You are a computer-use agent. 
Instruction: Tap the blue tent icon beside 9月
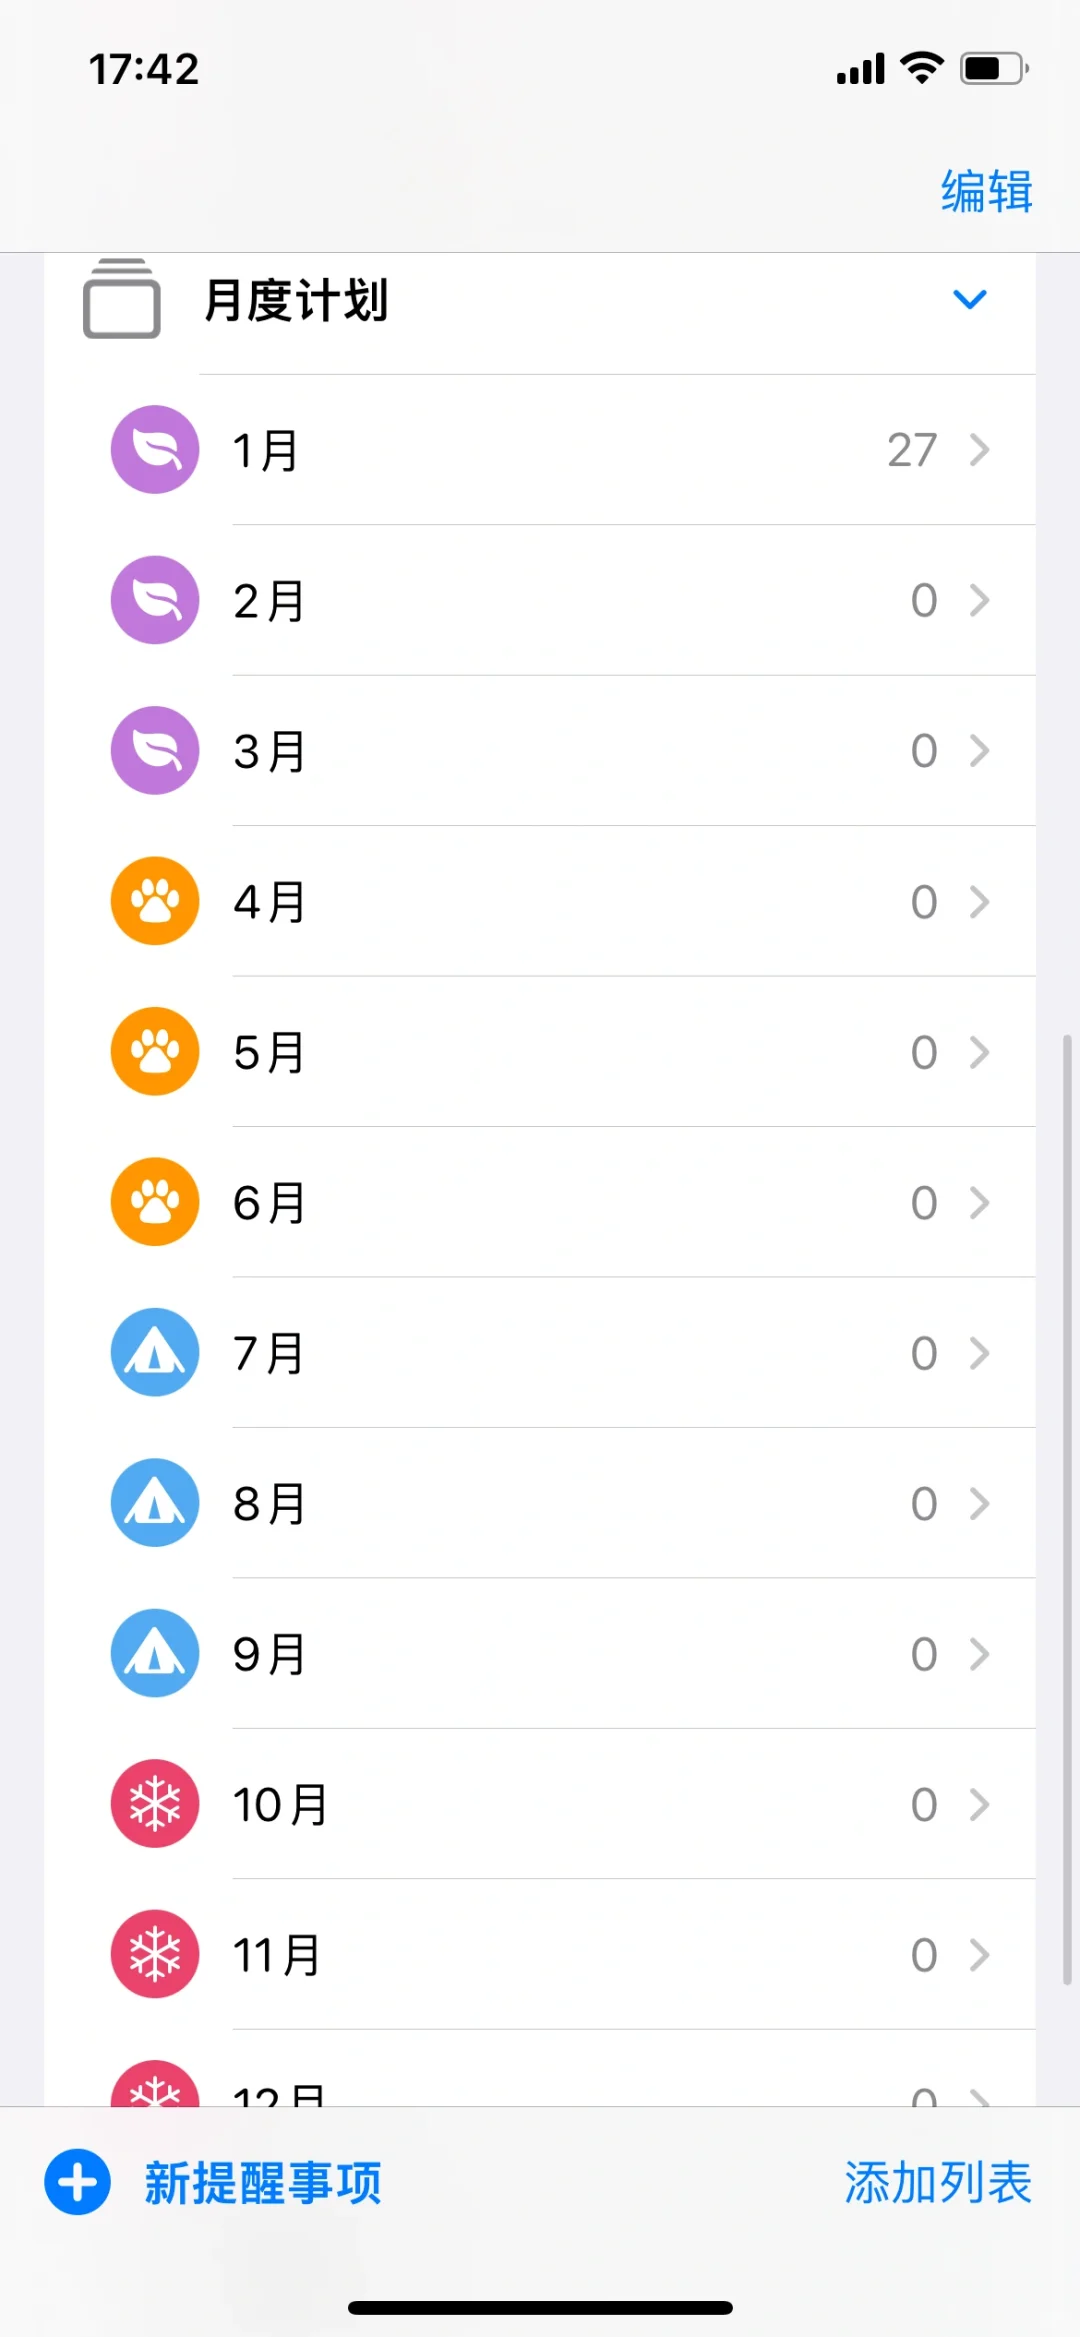(155, 1653)
